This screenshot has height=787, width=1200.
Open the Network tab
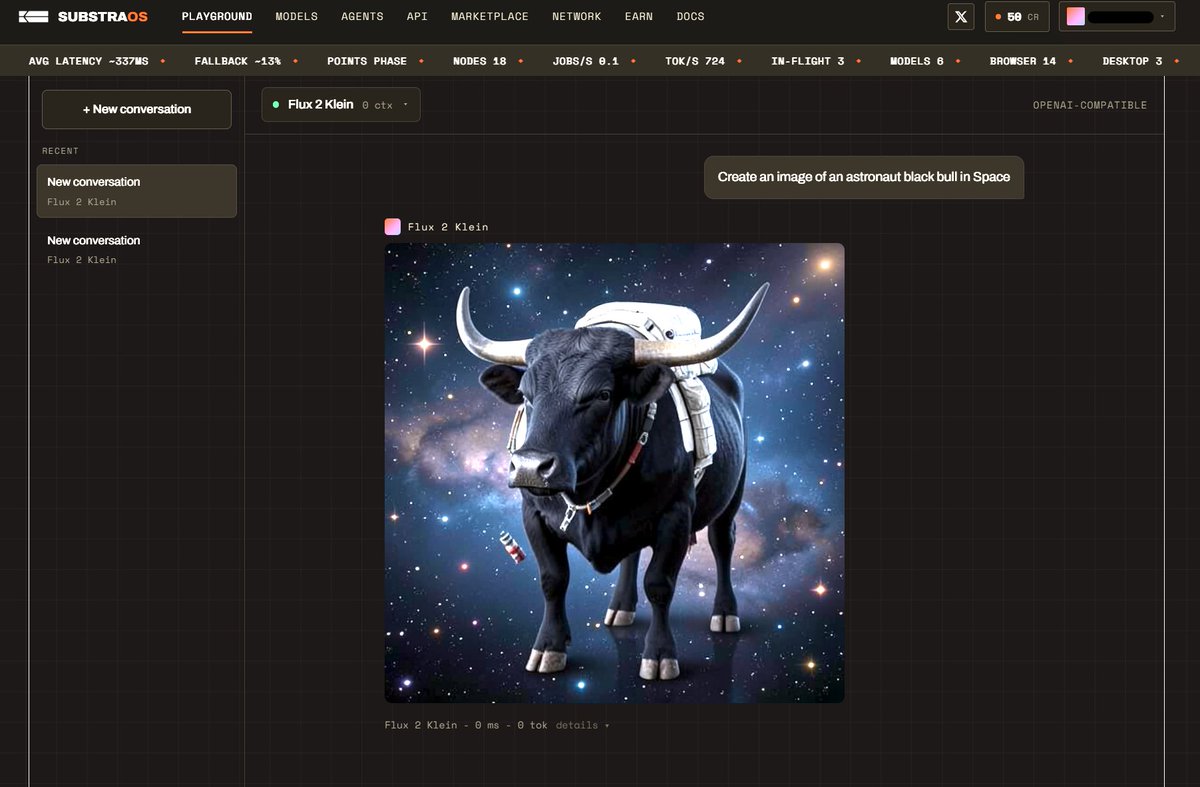(577, 17)
